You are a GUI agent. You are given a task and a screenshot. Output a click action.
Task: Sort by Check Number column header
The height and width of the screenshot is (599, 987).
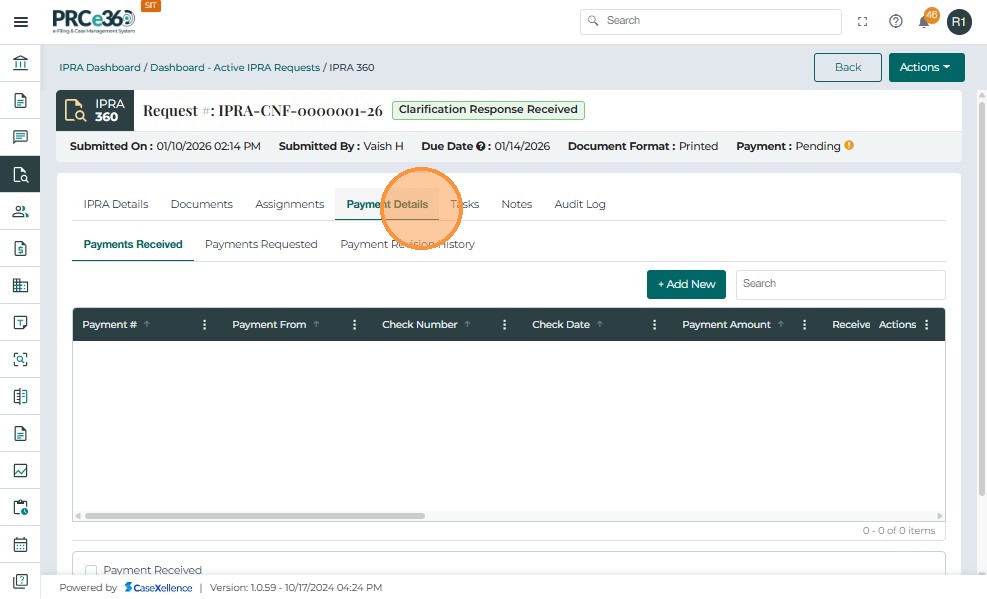tap(419, 325)
